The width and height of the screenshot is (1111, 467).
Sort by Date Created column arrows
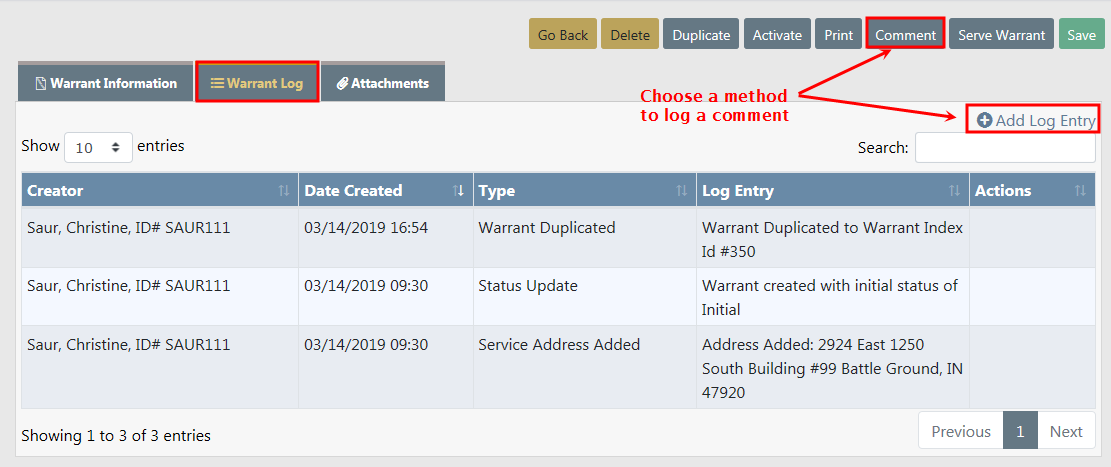pyautogui.click(x=458, y=191)
